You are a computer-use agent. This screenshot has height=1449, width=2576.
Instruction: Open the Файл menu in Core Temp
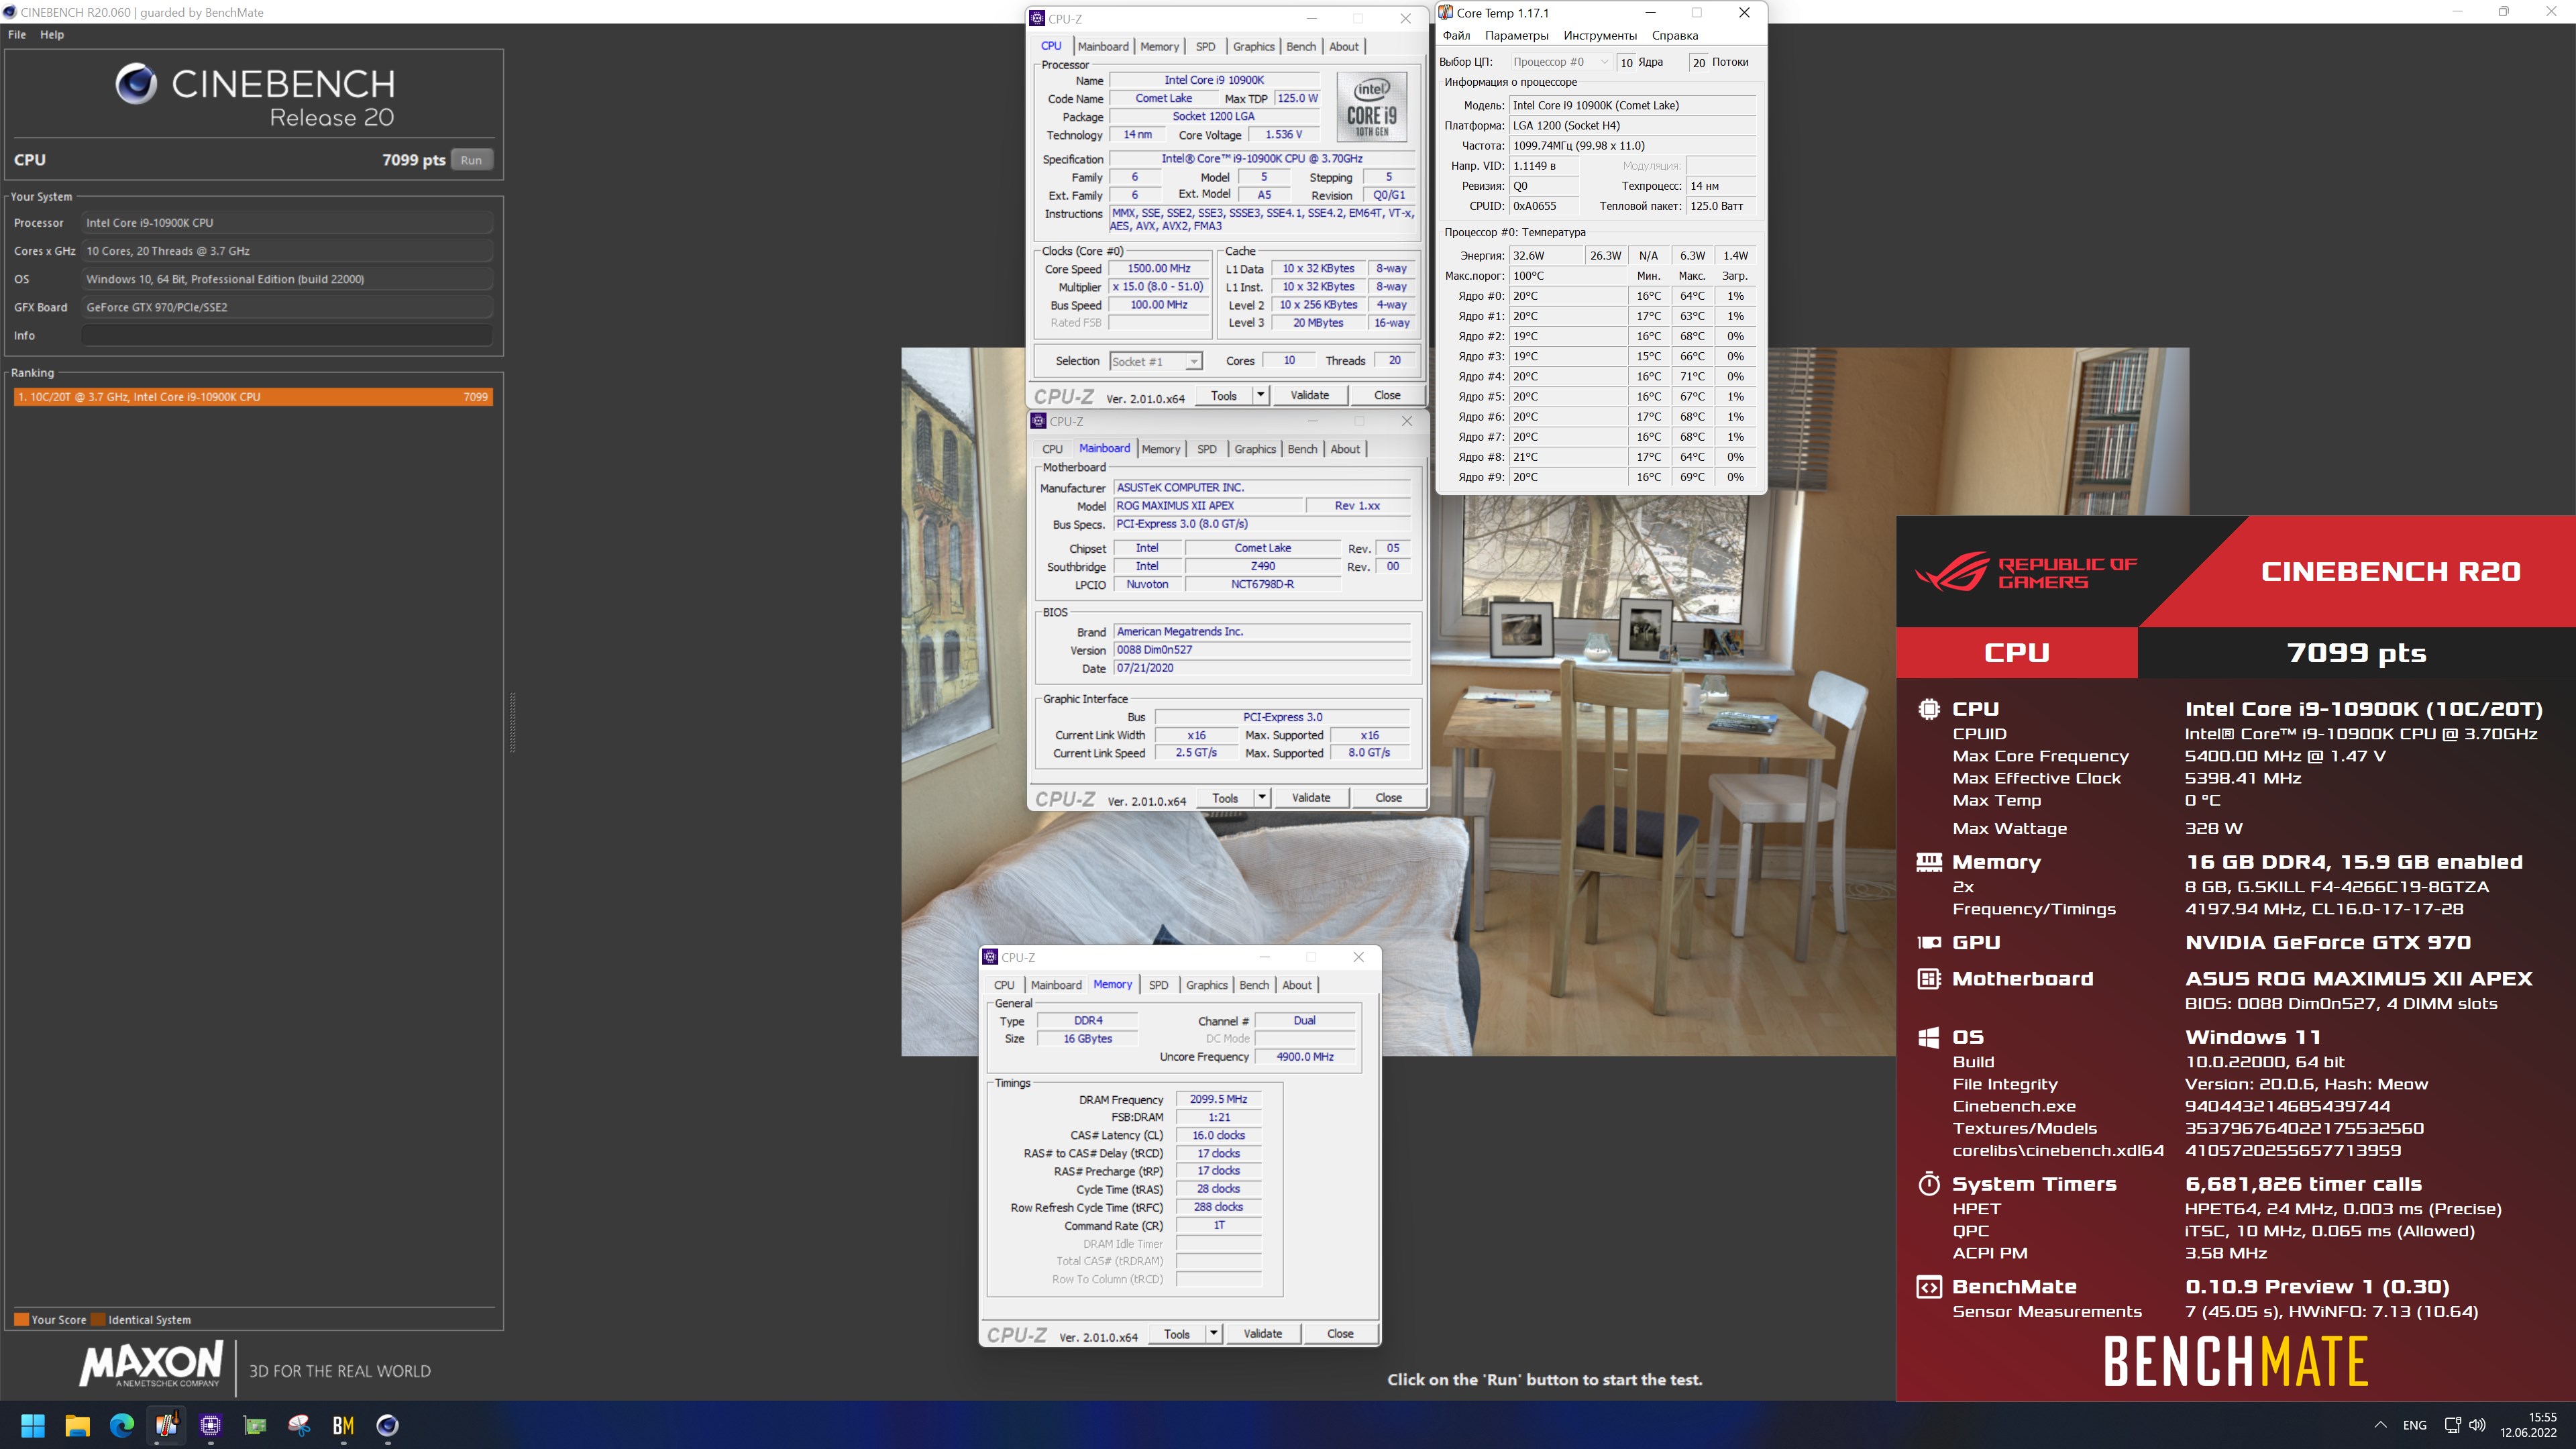click(x=1456, y=35)
